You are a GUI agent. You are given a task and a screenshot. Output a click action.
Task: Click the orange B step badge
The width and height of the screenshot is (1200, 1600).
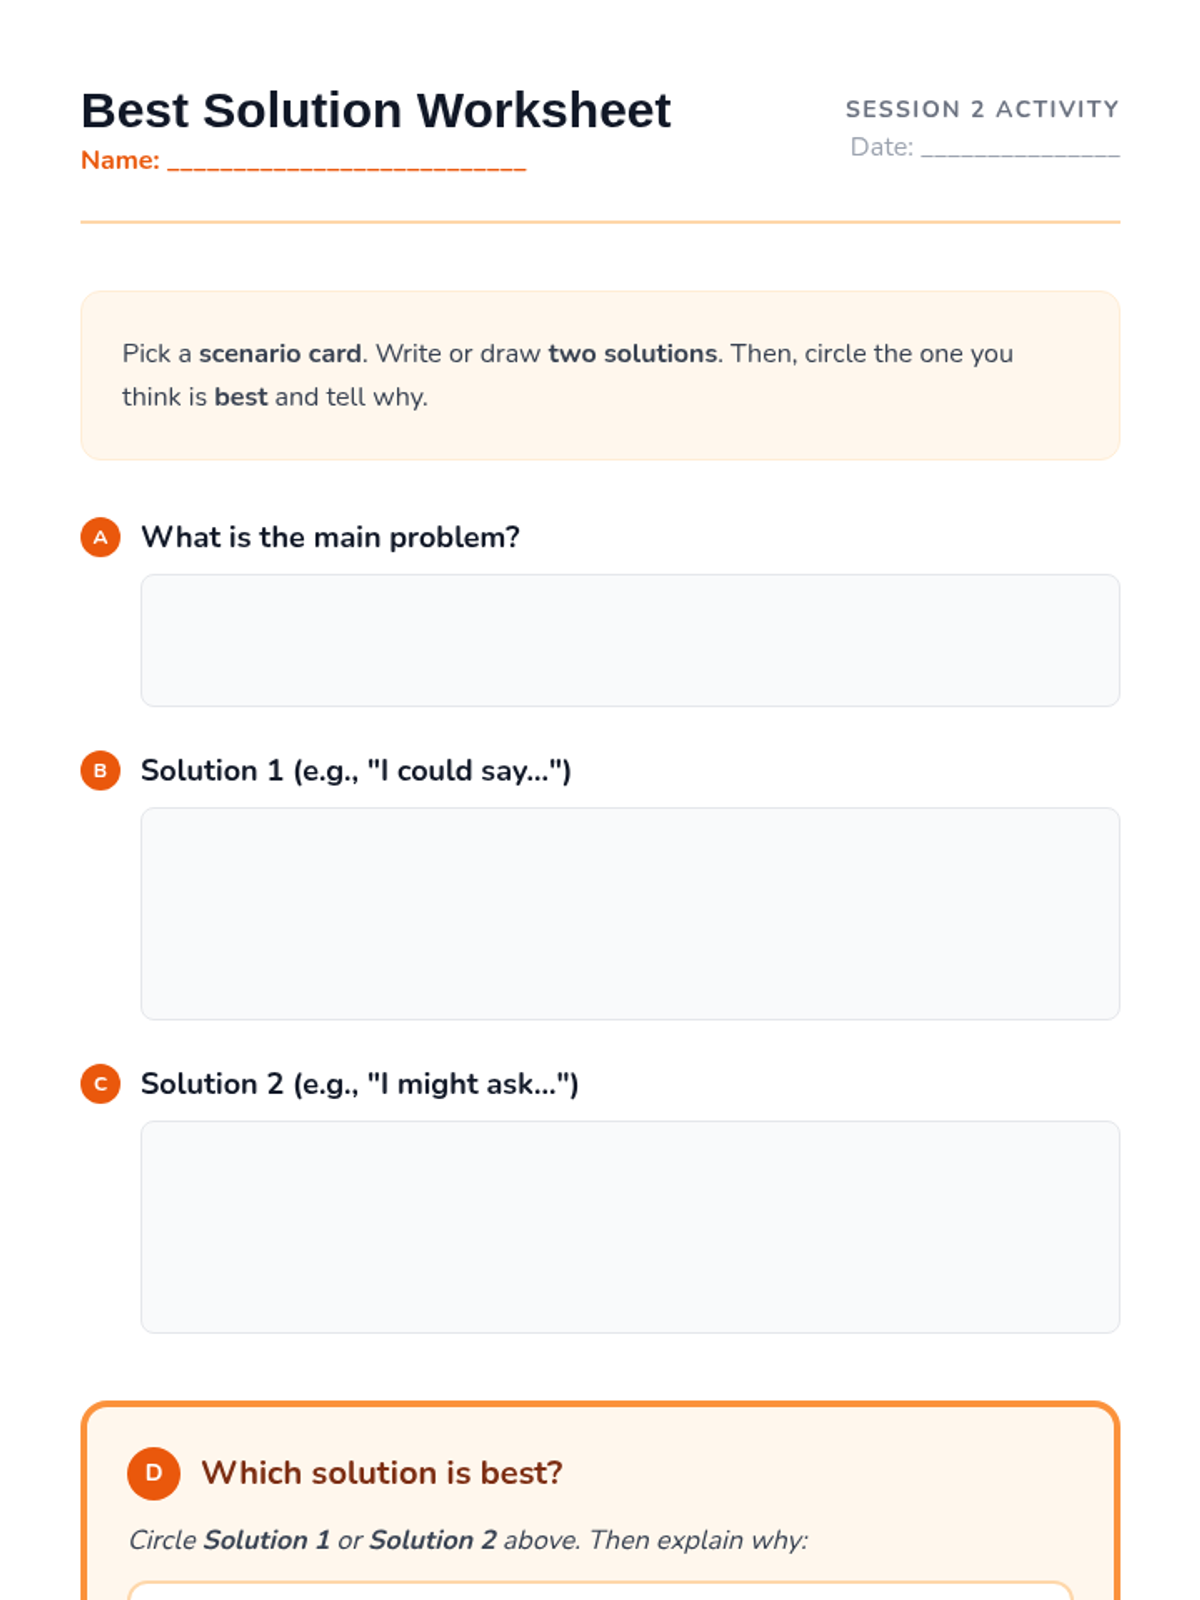click(x=100, y=771)
